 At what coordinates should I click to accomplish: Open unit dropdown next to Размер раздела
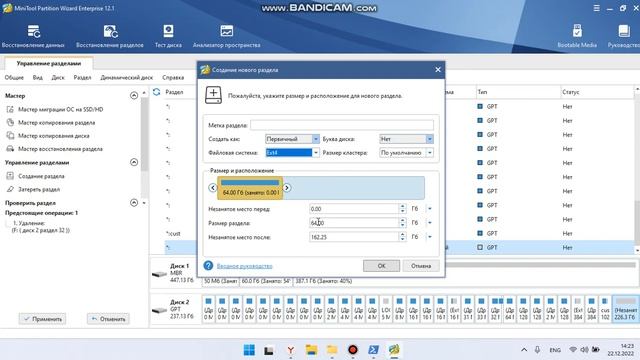[430, 223]
